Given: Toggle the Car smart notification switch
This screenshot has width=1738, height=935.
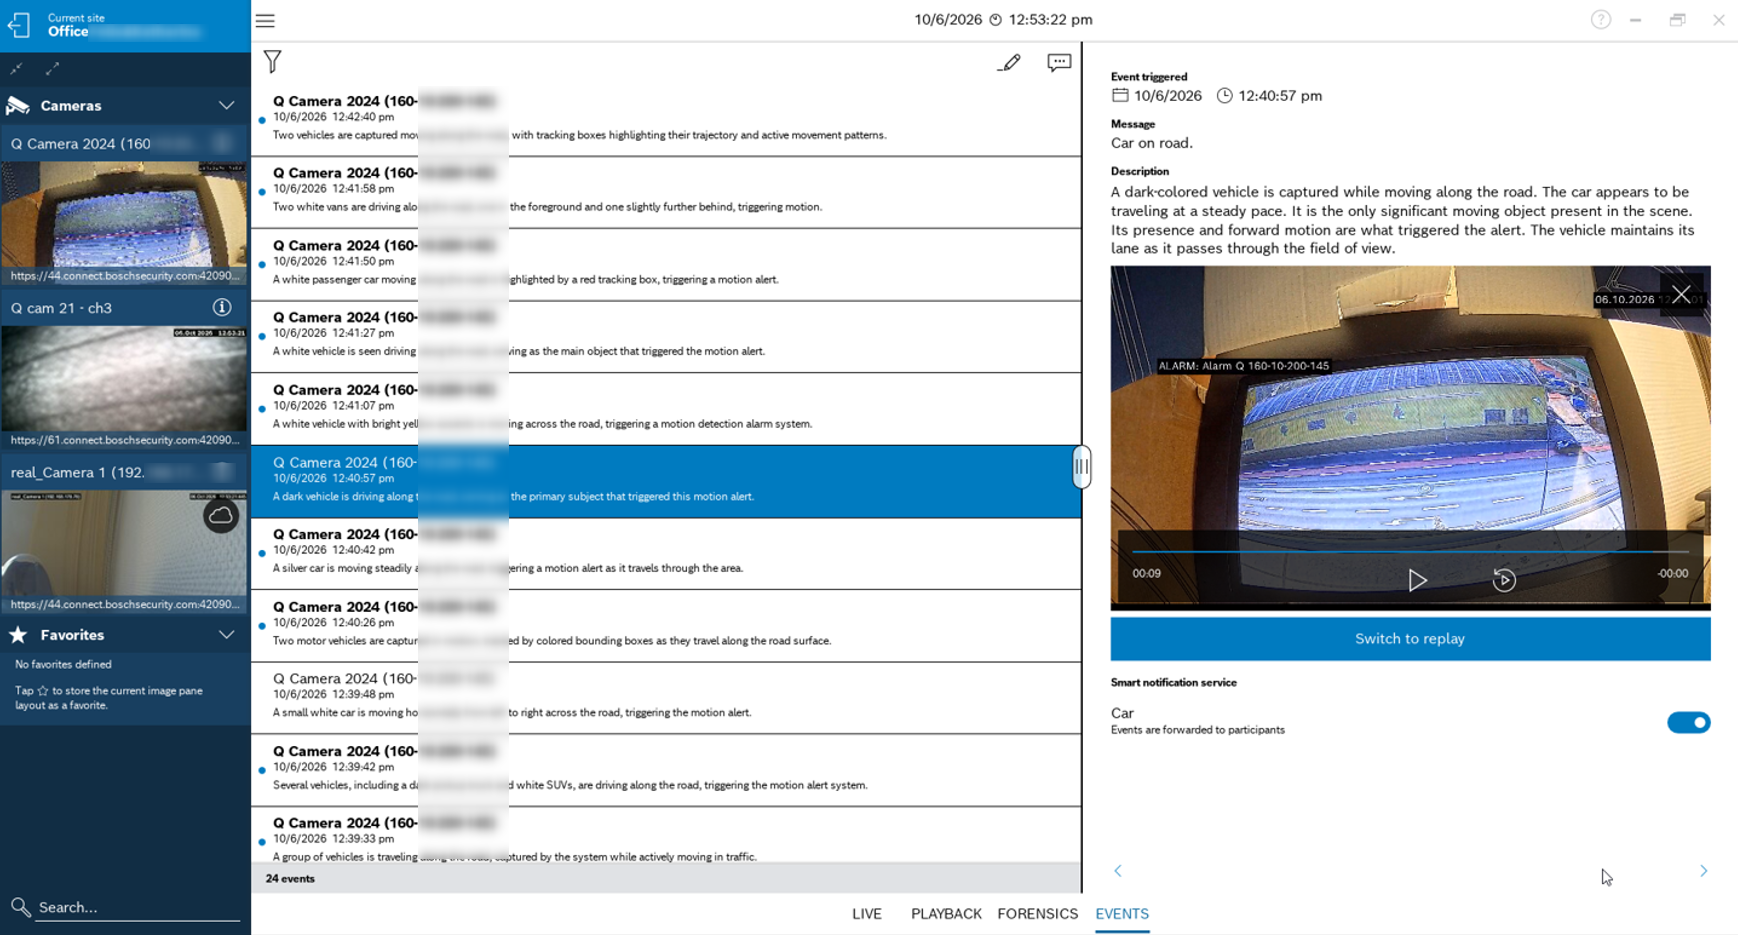Looking at the screenshot, I should [1688, 722].
